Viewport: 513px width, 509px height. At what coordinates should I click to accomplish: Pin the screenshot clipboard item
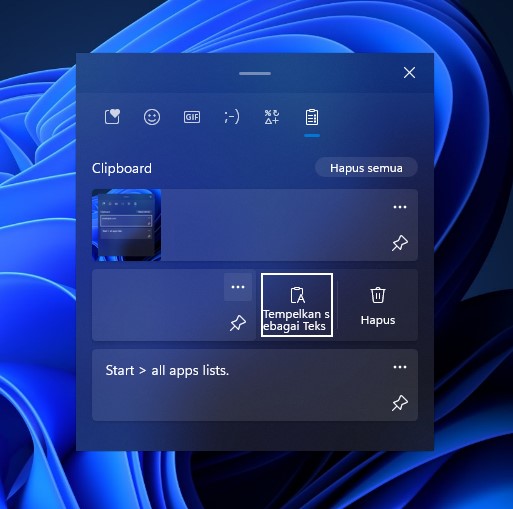tap(400, 243)
